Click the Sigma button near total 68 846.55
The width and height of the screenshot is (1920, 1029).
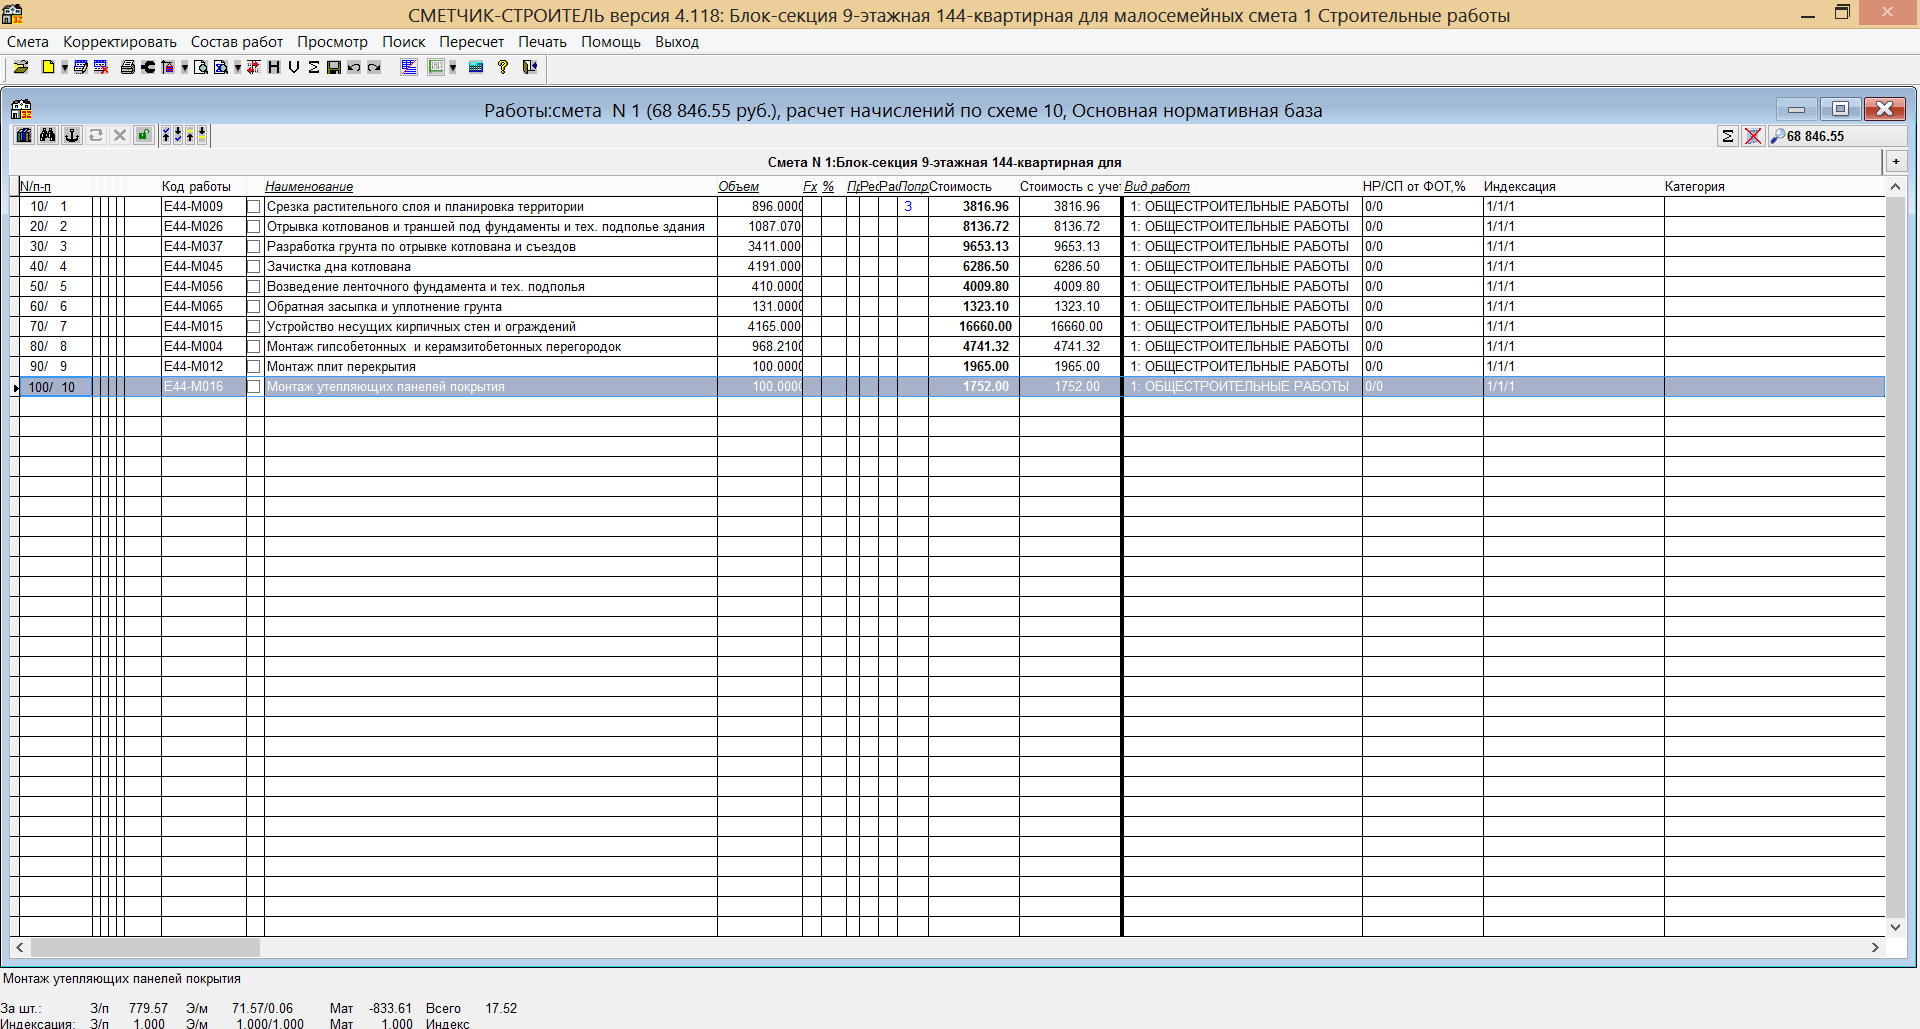coord(1727,136)
